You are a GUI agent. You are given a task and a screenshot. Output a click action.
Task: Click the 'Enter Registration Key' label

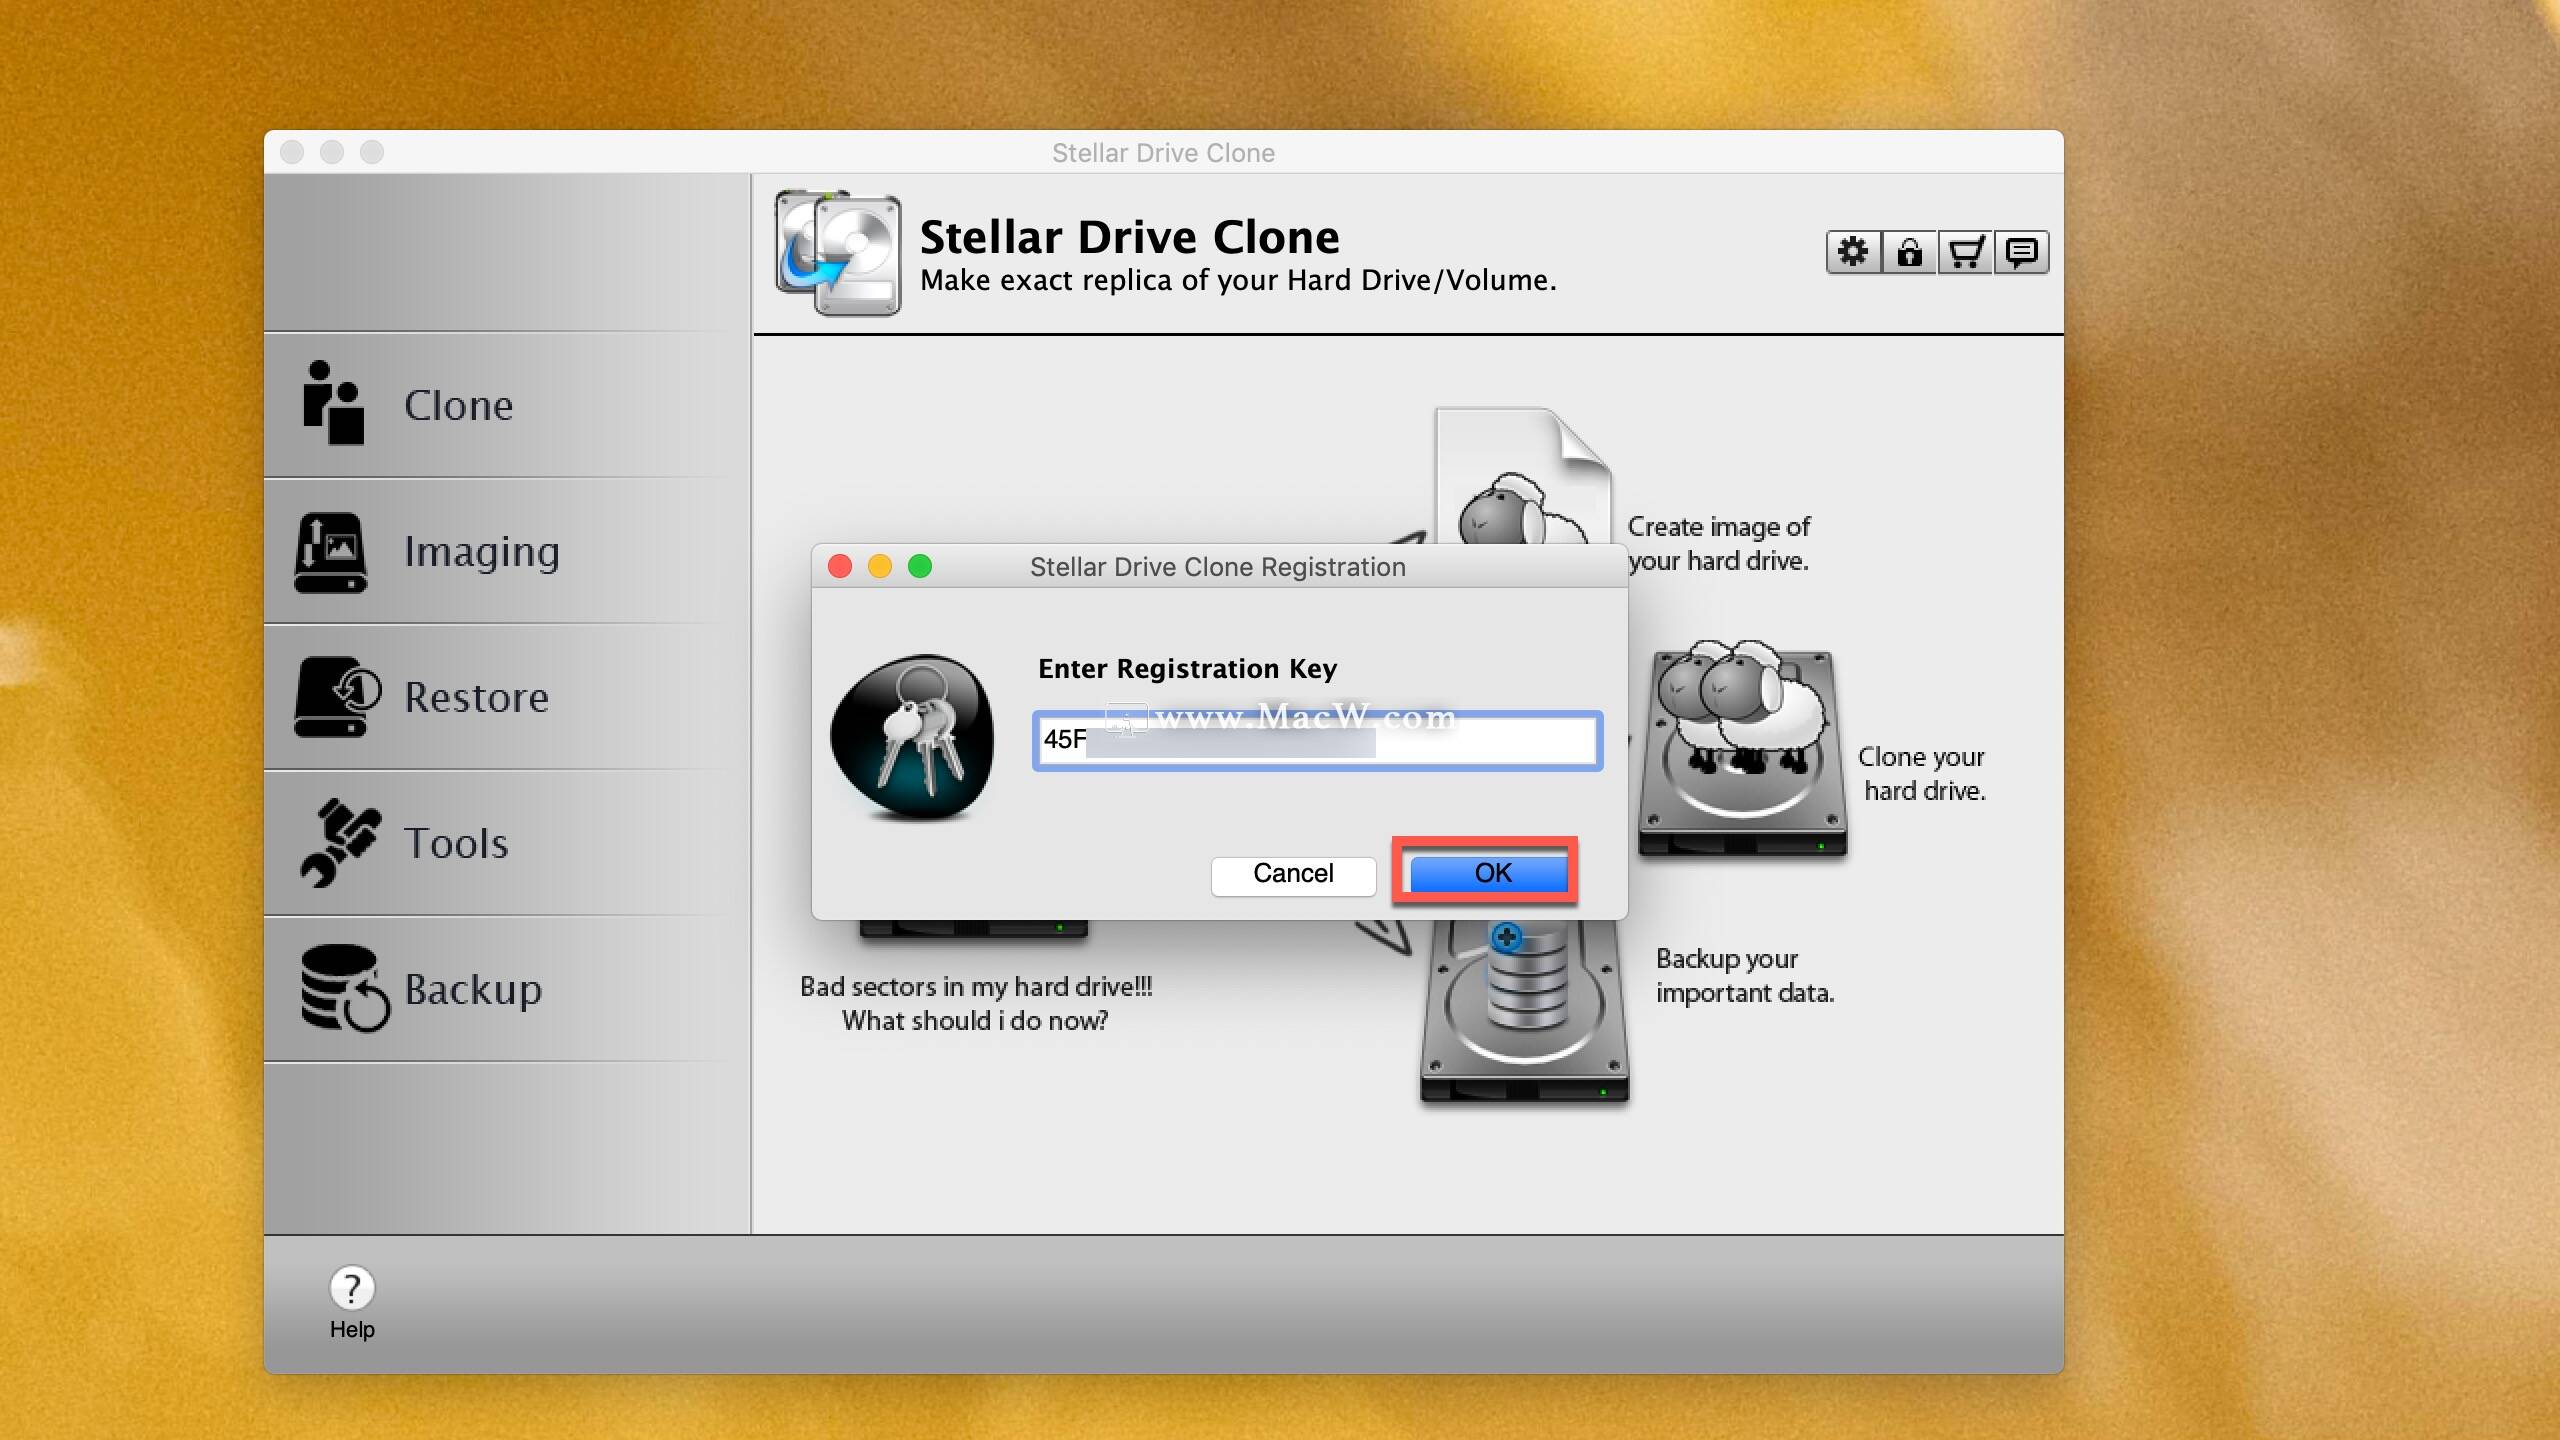click(x=1187, y=668)
